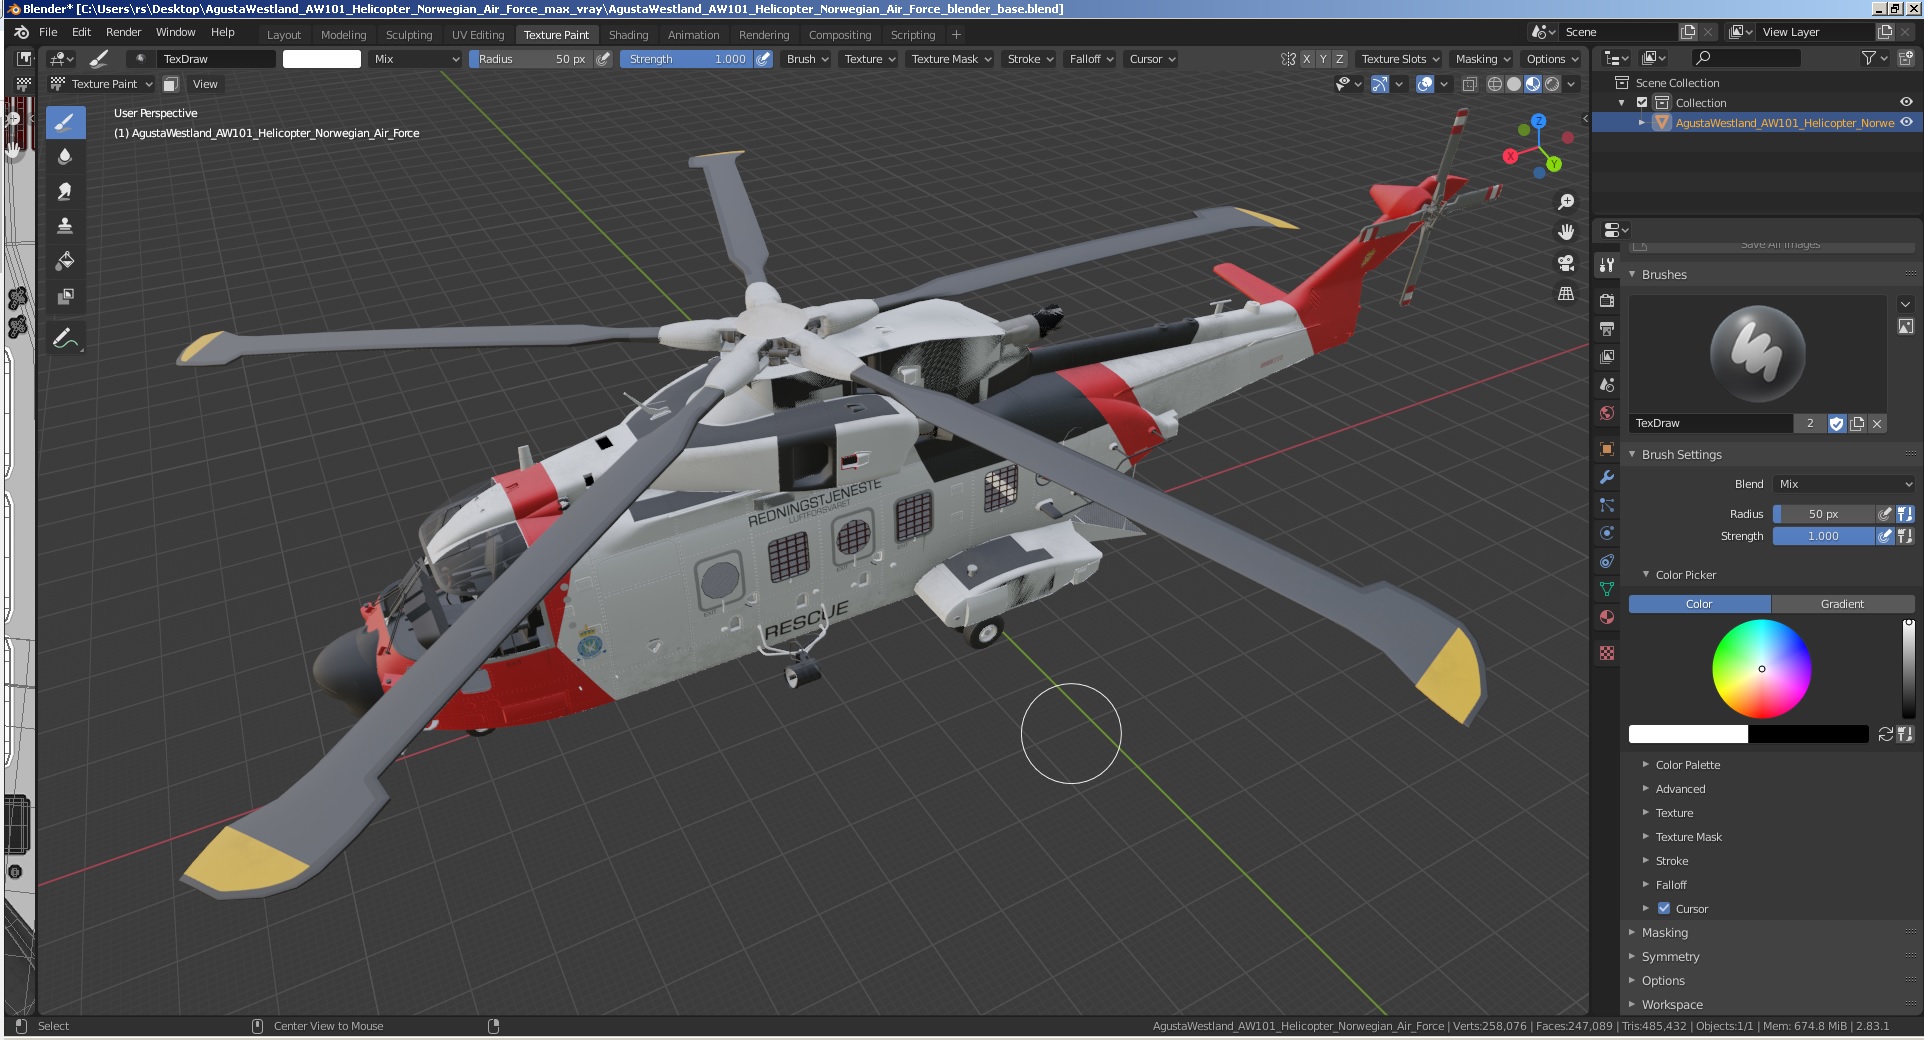Open the Texture Slots dropdown

coord(1399,59)
